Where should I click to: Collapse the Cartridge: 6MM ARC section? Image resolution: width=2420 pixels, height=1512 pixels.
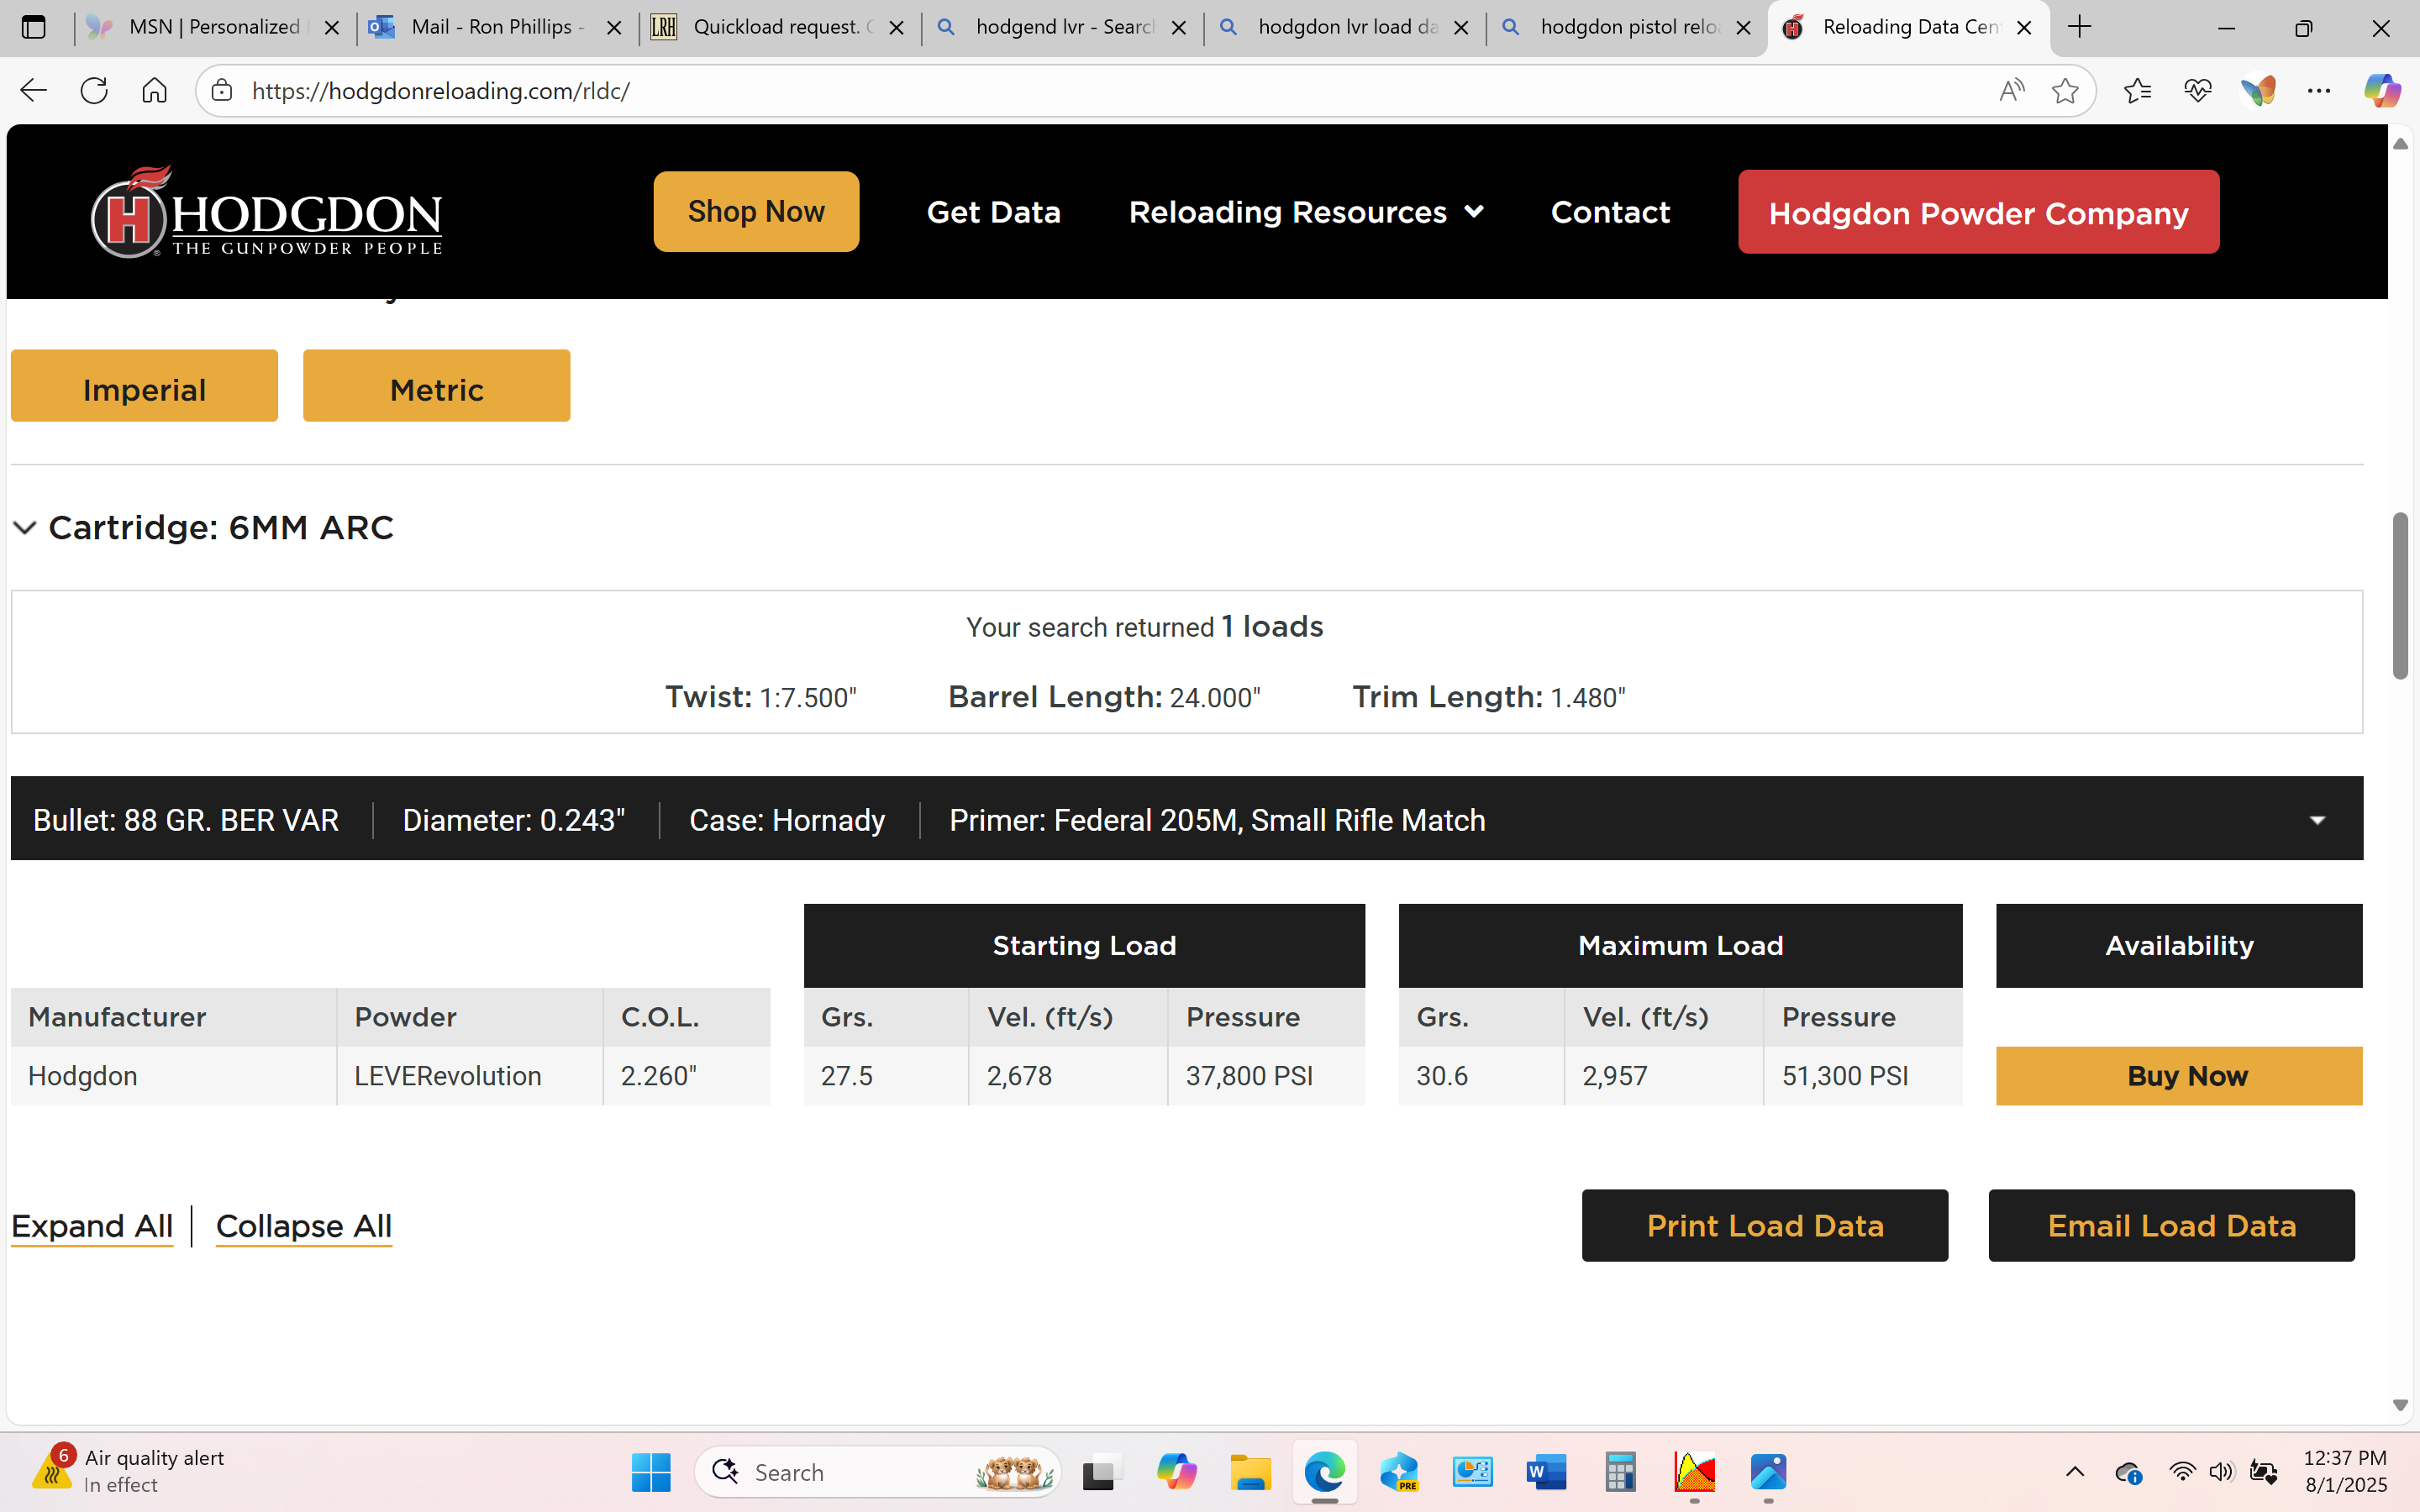coord(25,528)
